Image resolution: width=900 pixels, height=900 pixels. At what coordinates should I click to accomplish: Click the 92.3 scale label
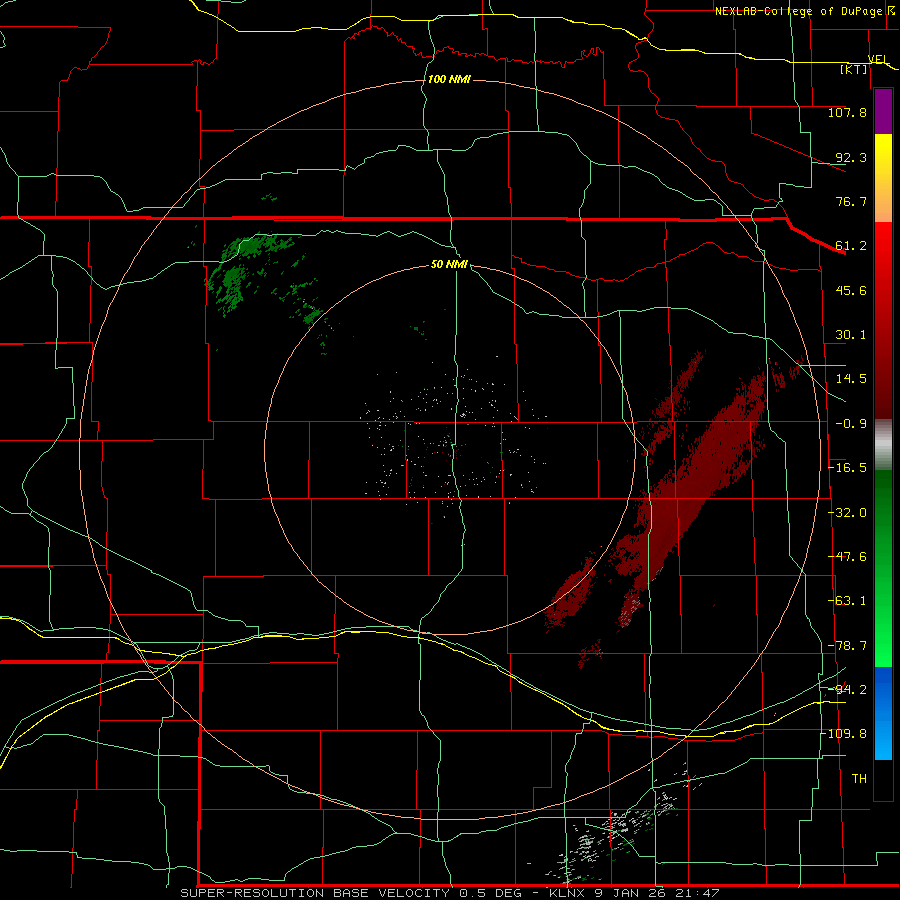(851, 157)
